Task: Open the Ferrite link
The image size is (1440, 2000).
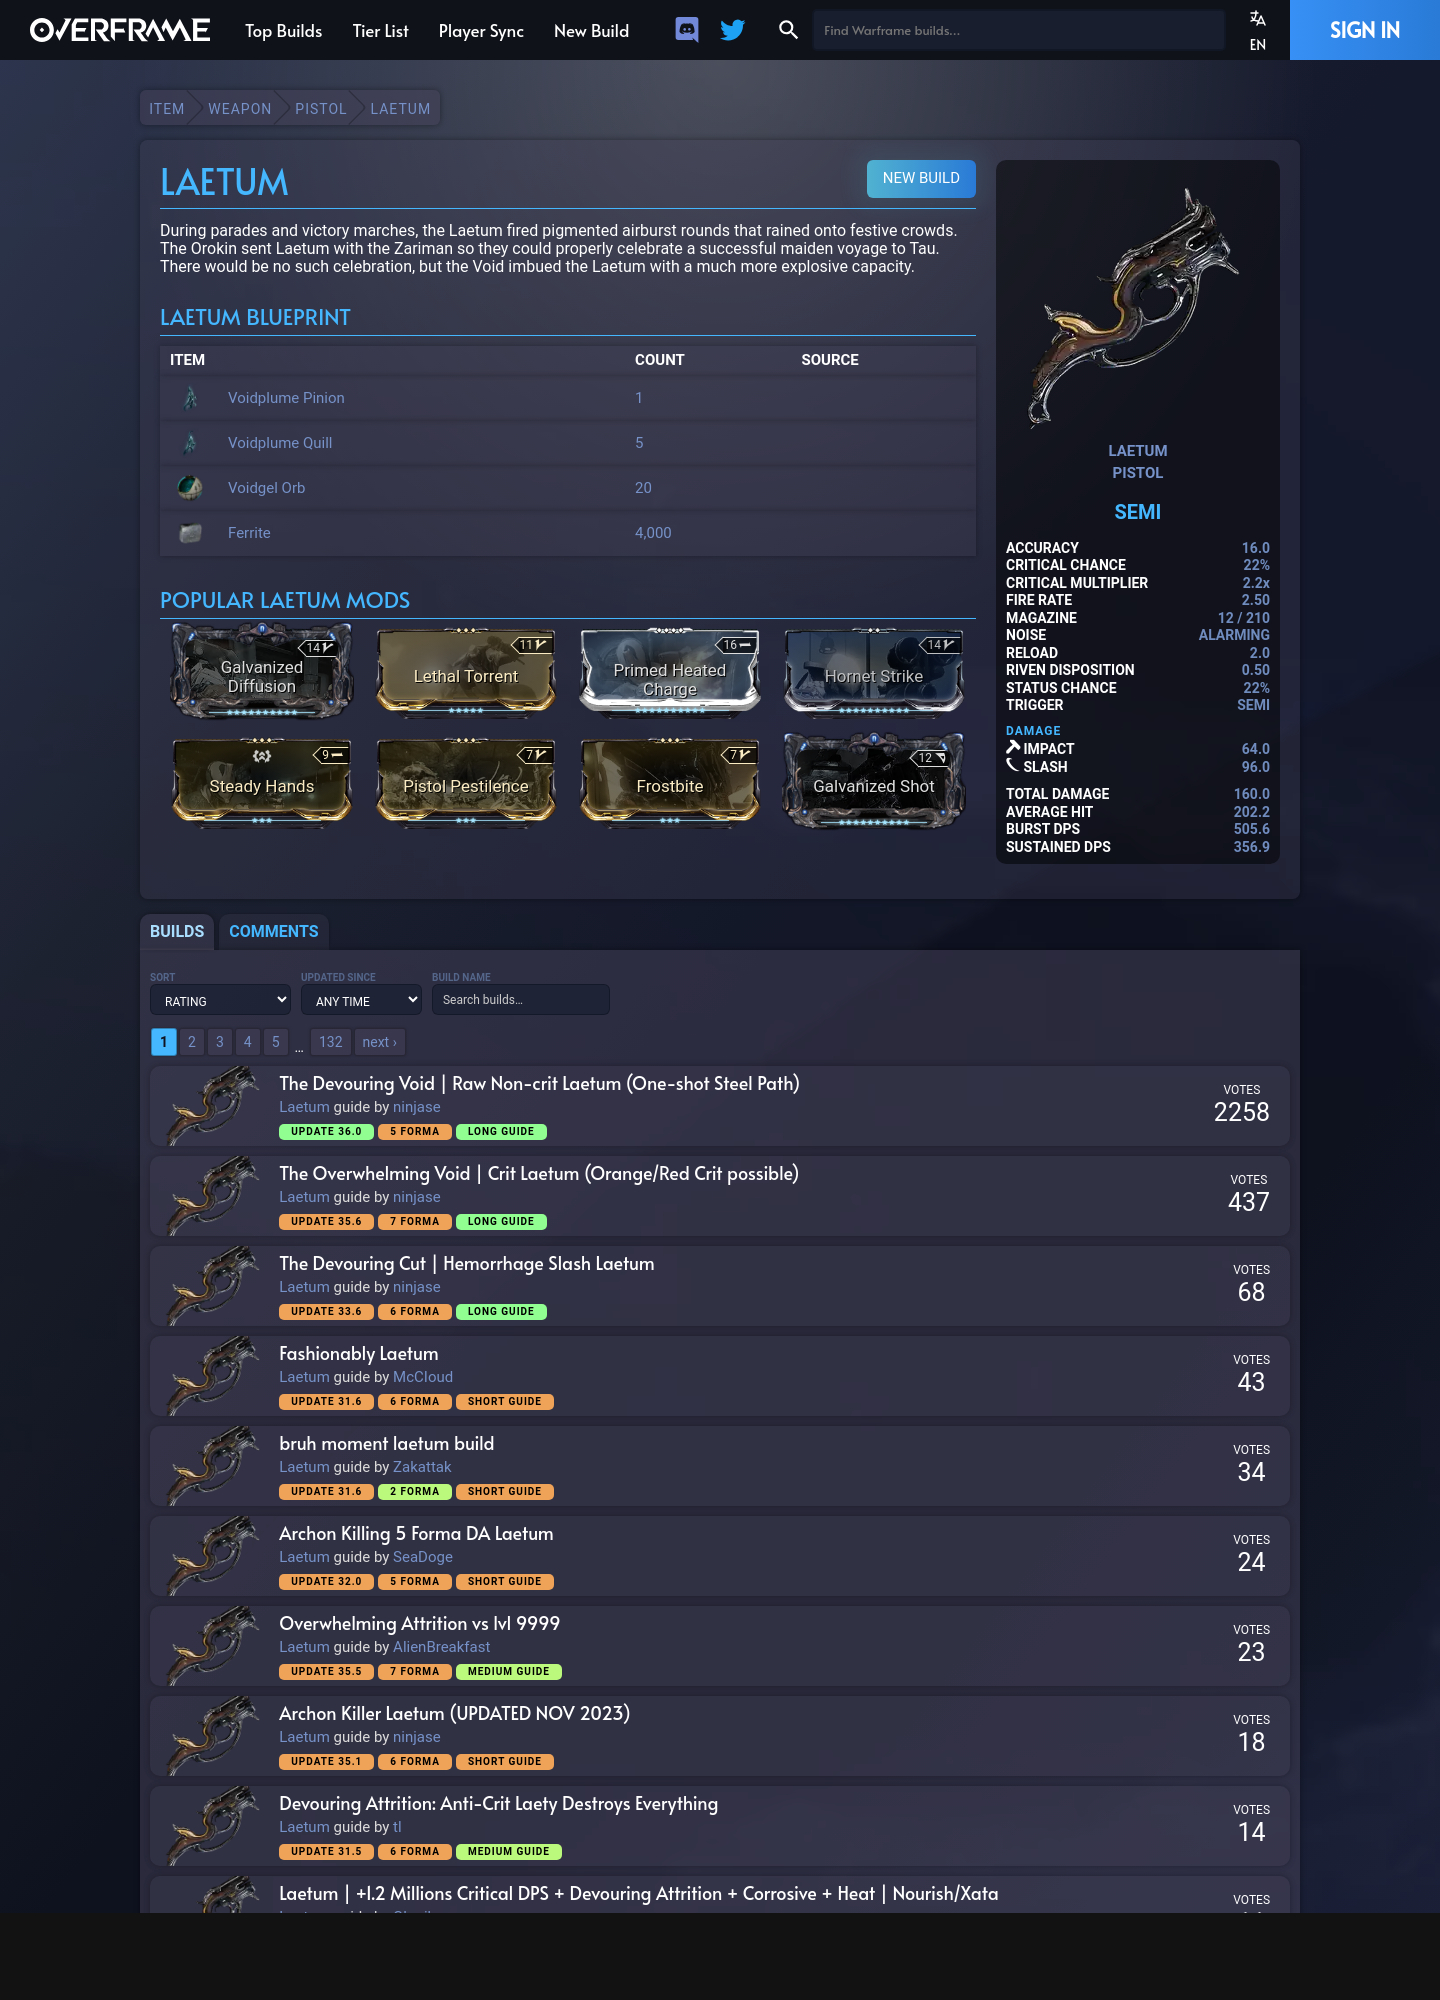Action: coord(249,533)
